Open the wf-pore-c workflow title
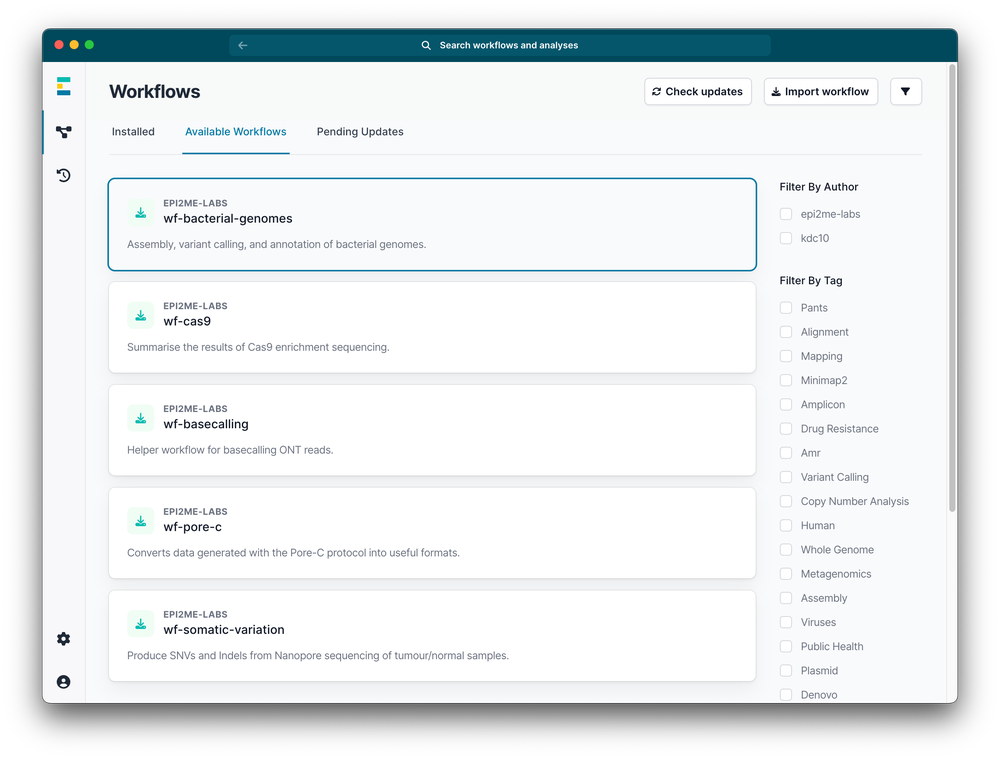The height and width of the screenshot is (759, 1000). (193, 527)
